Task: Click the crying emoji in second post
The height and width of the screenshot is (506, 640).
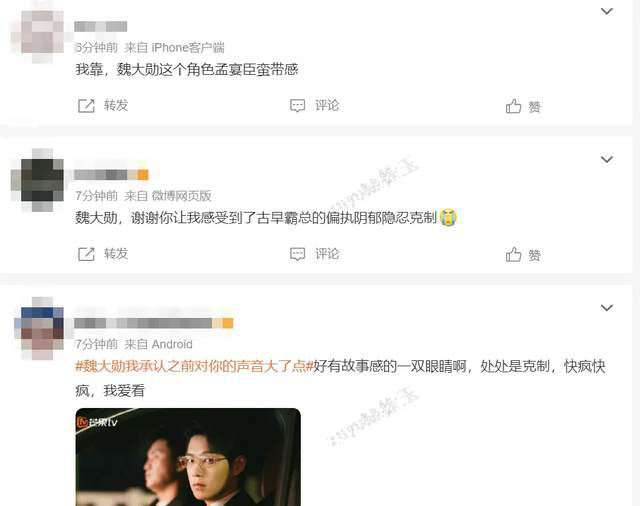Action: coord(448,217)
